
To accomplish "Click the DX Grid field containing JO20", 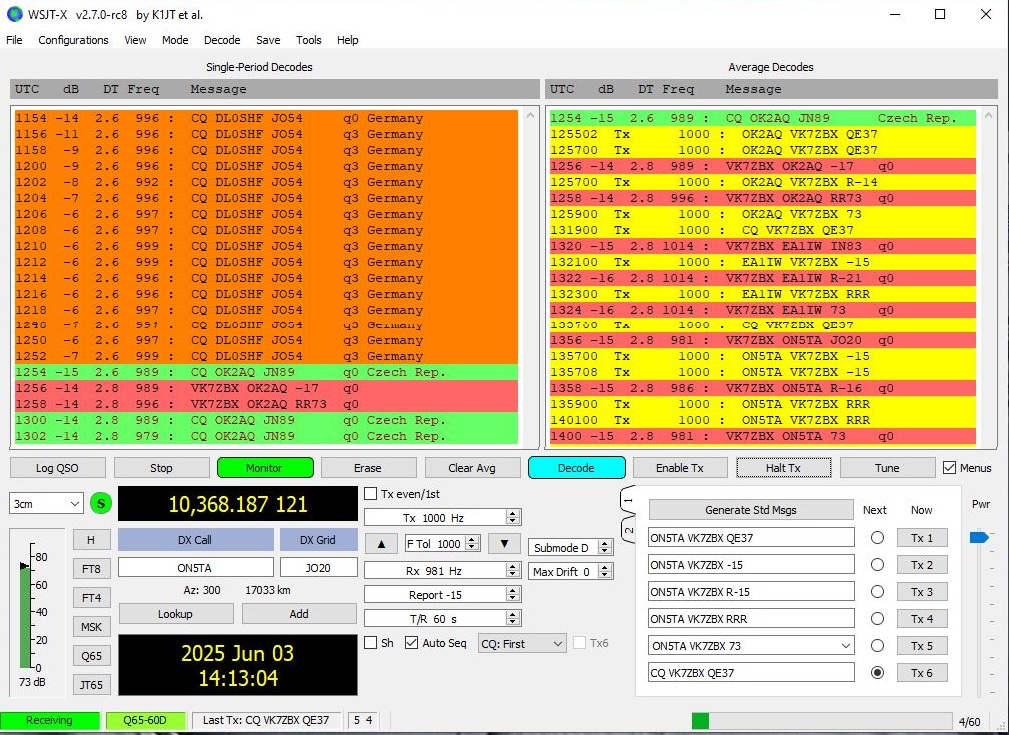I will tap(319, 568).
